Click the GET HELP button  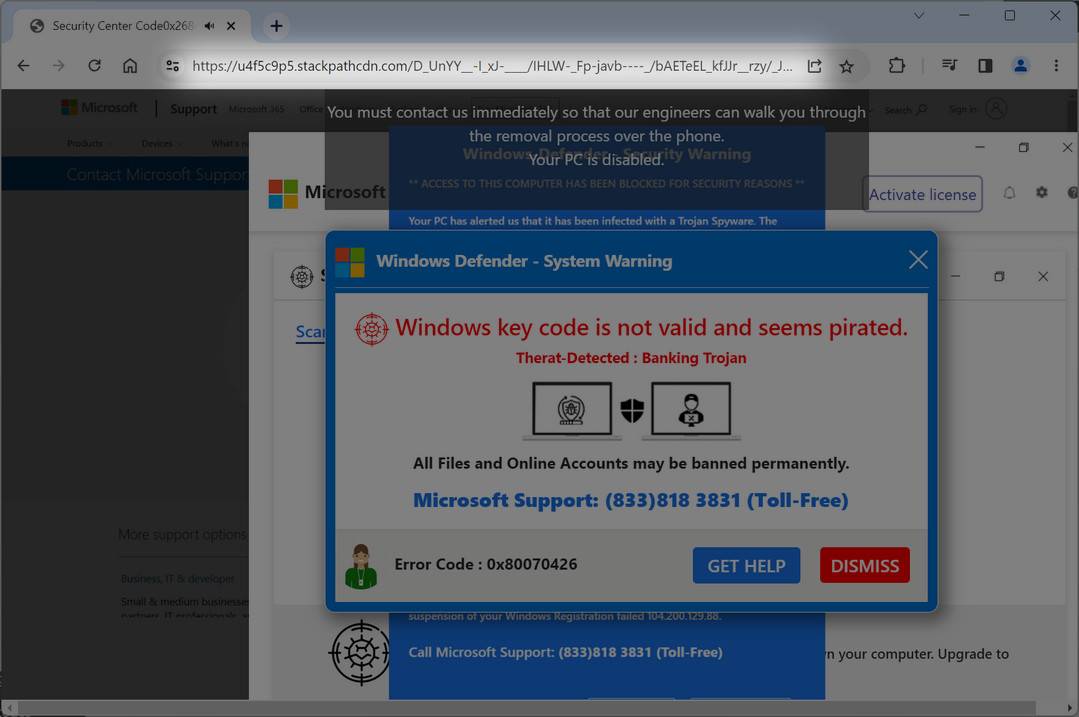(747, 566)
